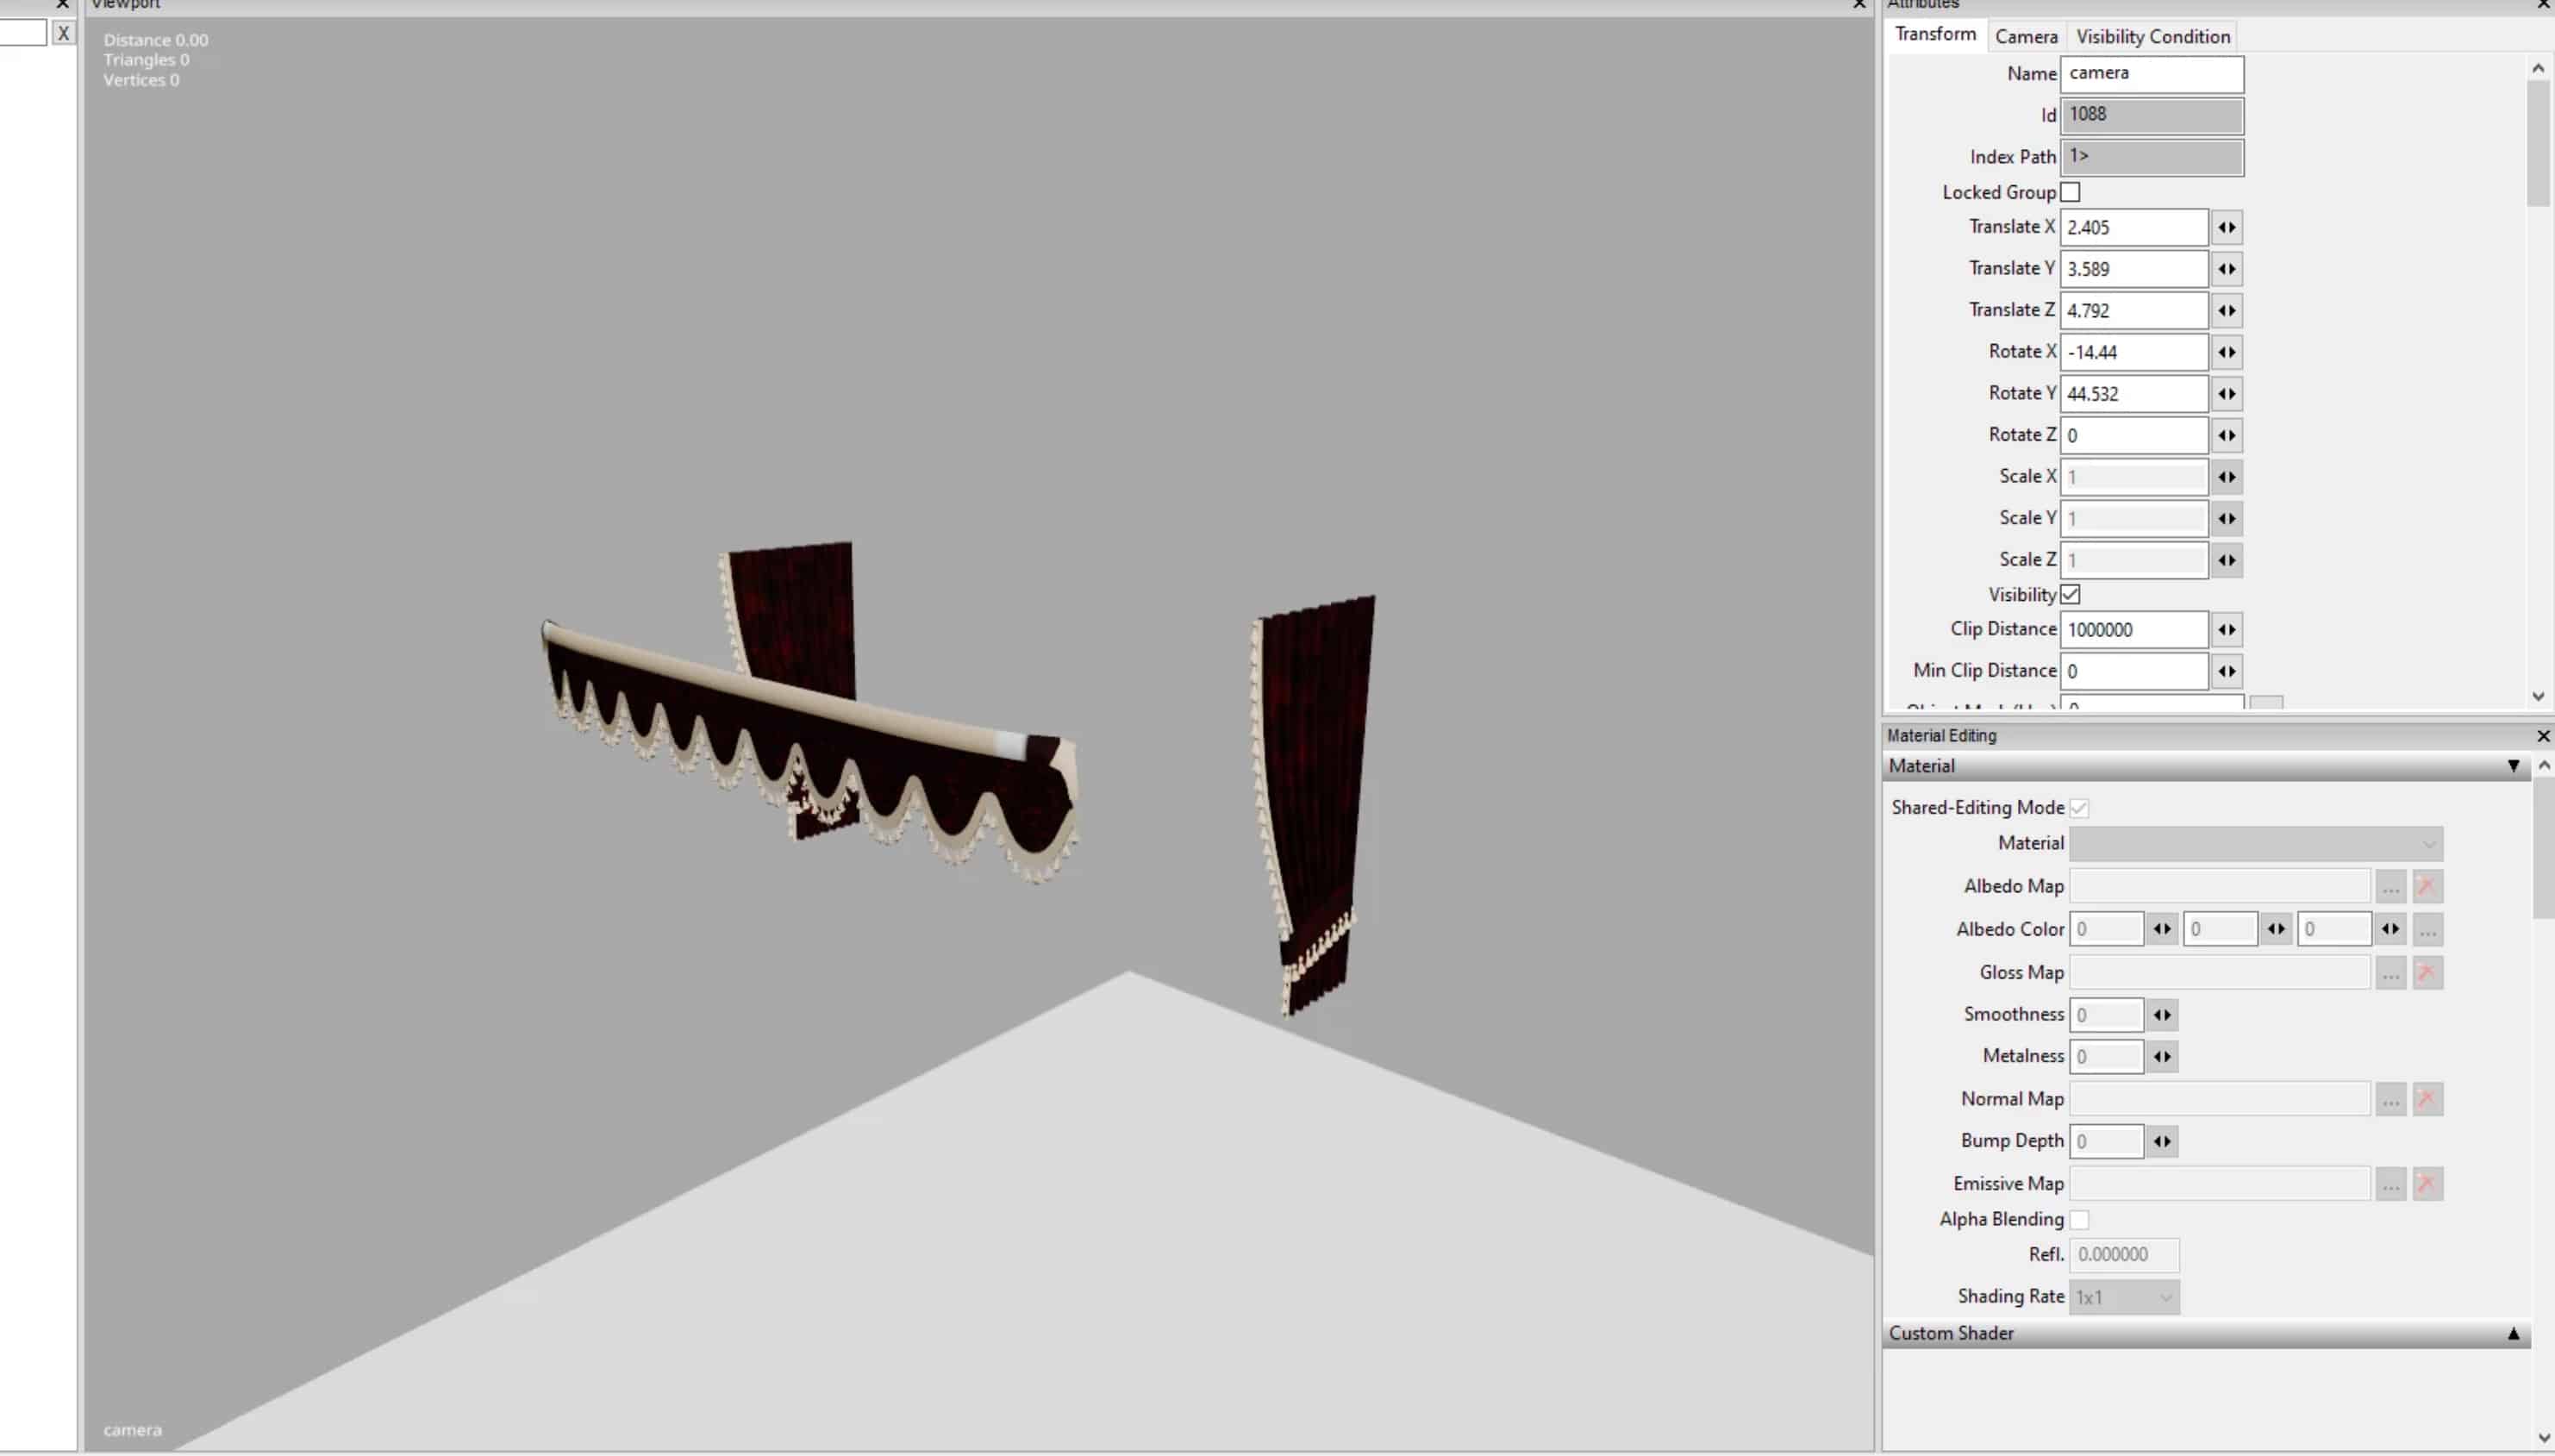The width and height of the screenshot is (2555, 1456).
Task: Click Normal Map clear icon
Action: [2427, 1100]
